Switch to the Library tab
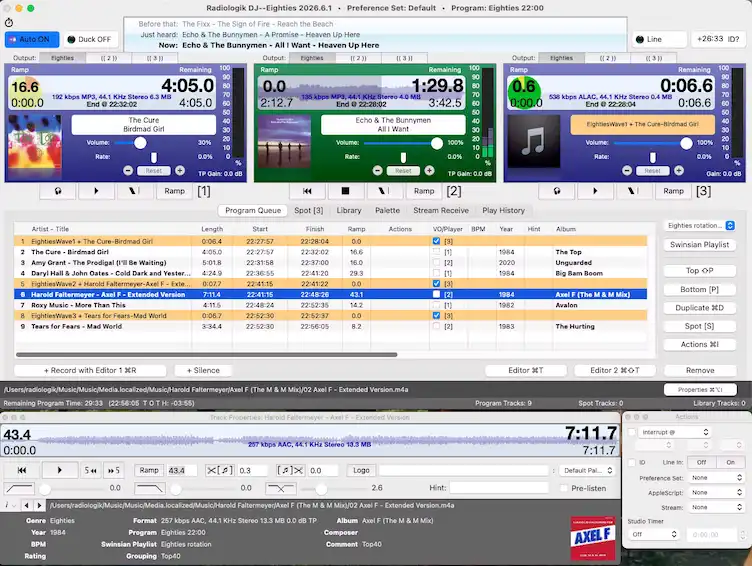752x566 pixels. 349,210
